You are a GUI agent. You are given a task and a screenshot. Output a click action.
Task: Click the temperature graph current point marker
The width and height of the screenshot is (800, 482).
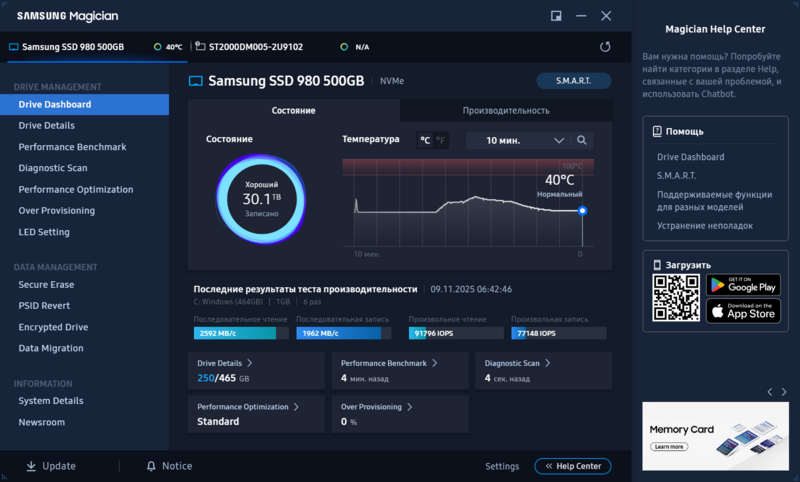pyautogui.click(x=582, y=211)
